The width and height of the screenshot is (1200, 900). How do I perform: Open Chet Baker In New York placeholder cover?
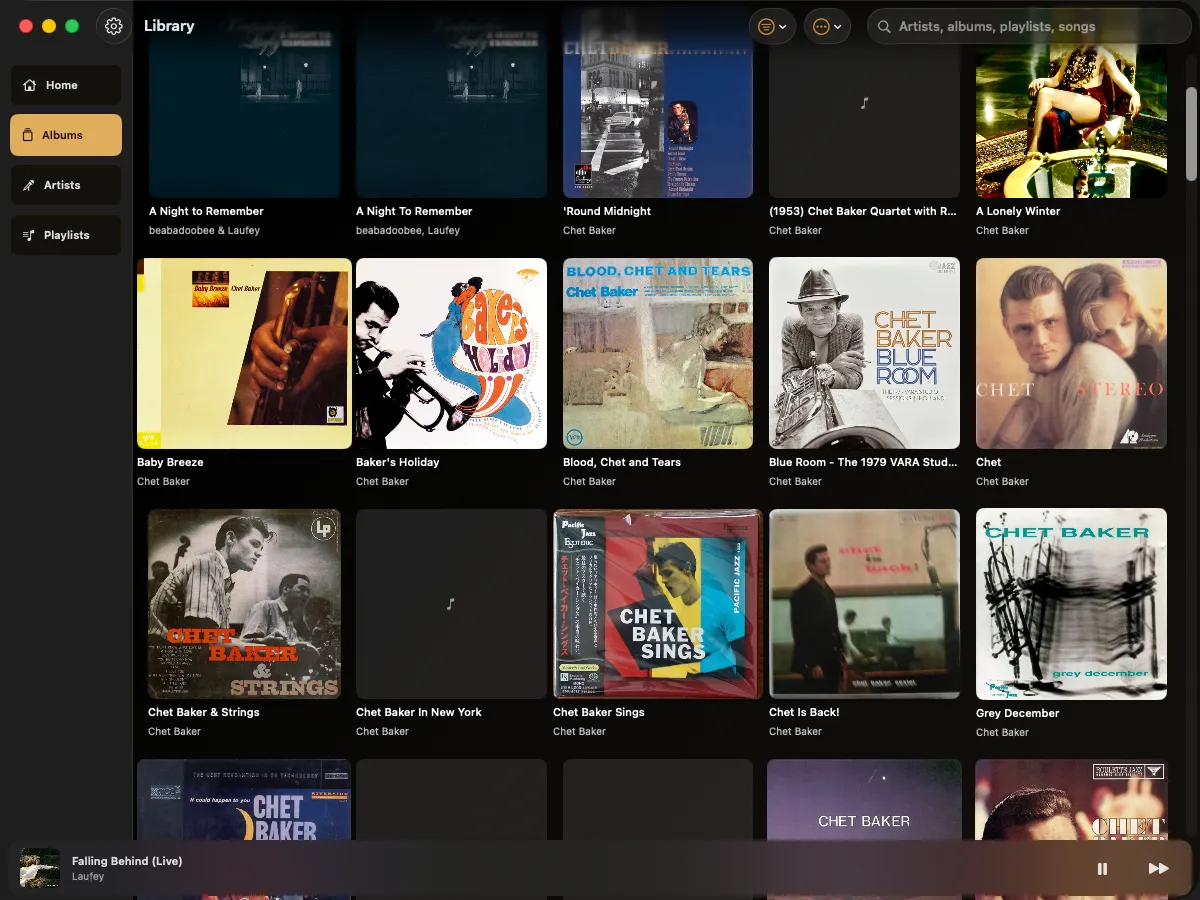click(x=451, y=604)
